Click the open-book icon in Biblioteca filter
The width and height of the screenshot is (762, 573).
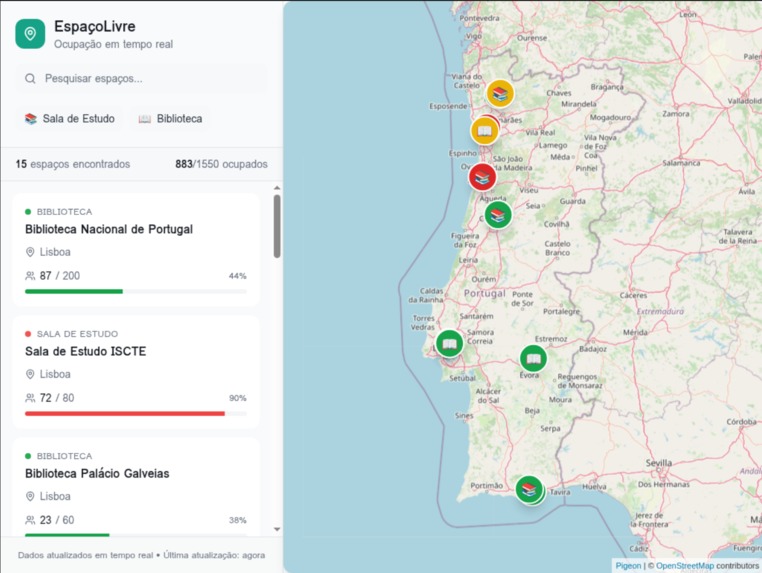pyautogui.click(x=144, y=119)
